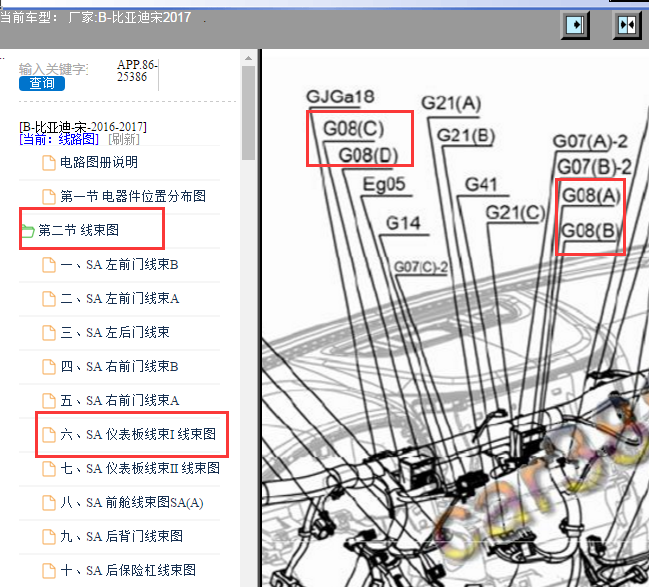
Task: Click connector label G08(B) in diagram
Action: click(x=591, y=231)
